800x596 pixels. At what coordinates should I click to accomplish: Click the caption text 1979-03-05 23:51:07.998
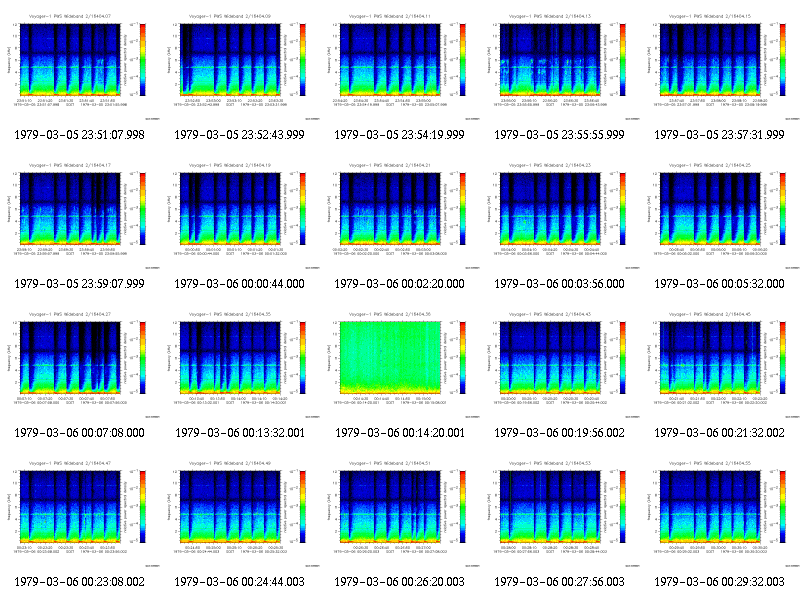click(80, 135)
